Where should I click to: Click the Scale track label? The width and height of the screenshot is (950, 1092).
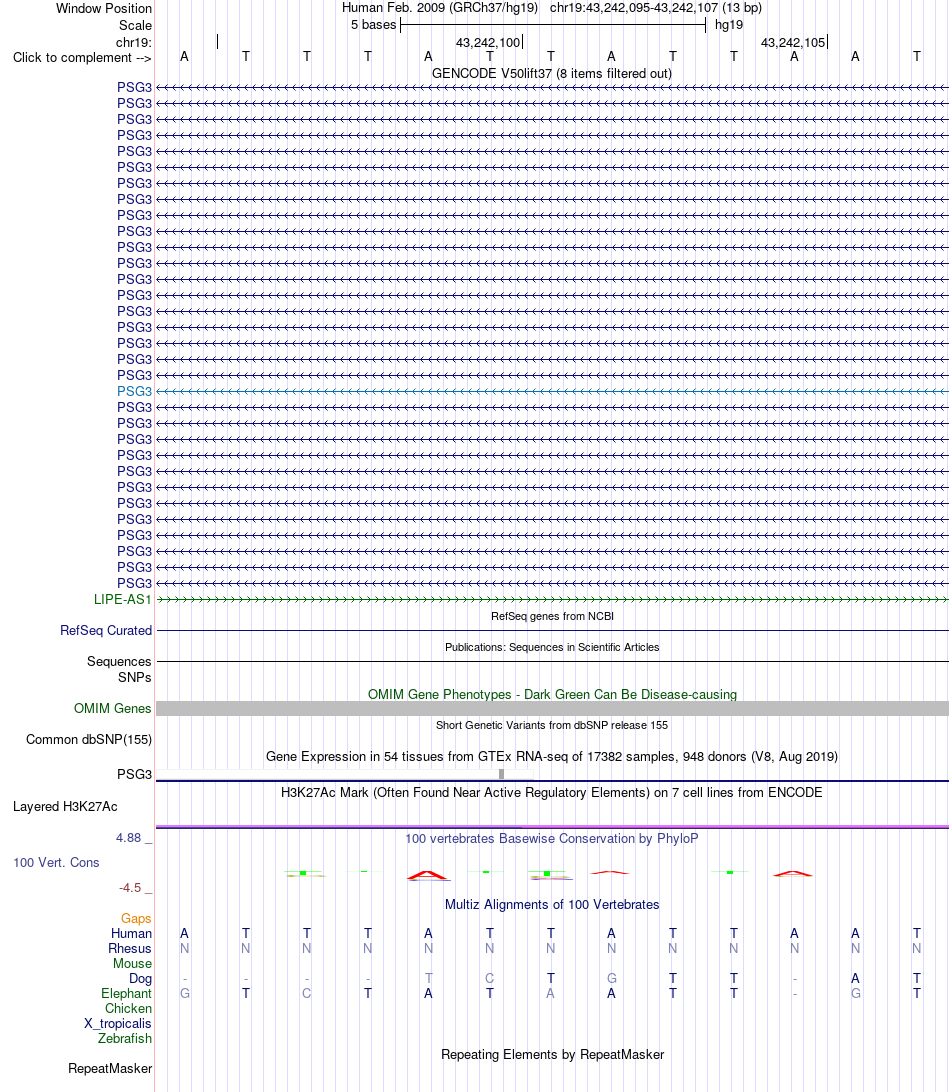coord(135,25)
